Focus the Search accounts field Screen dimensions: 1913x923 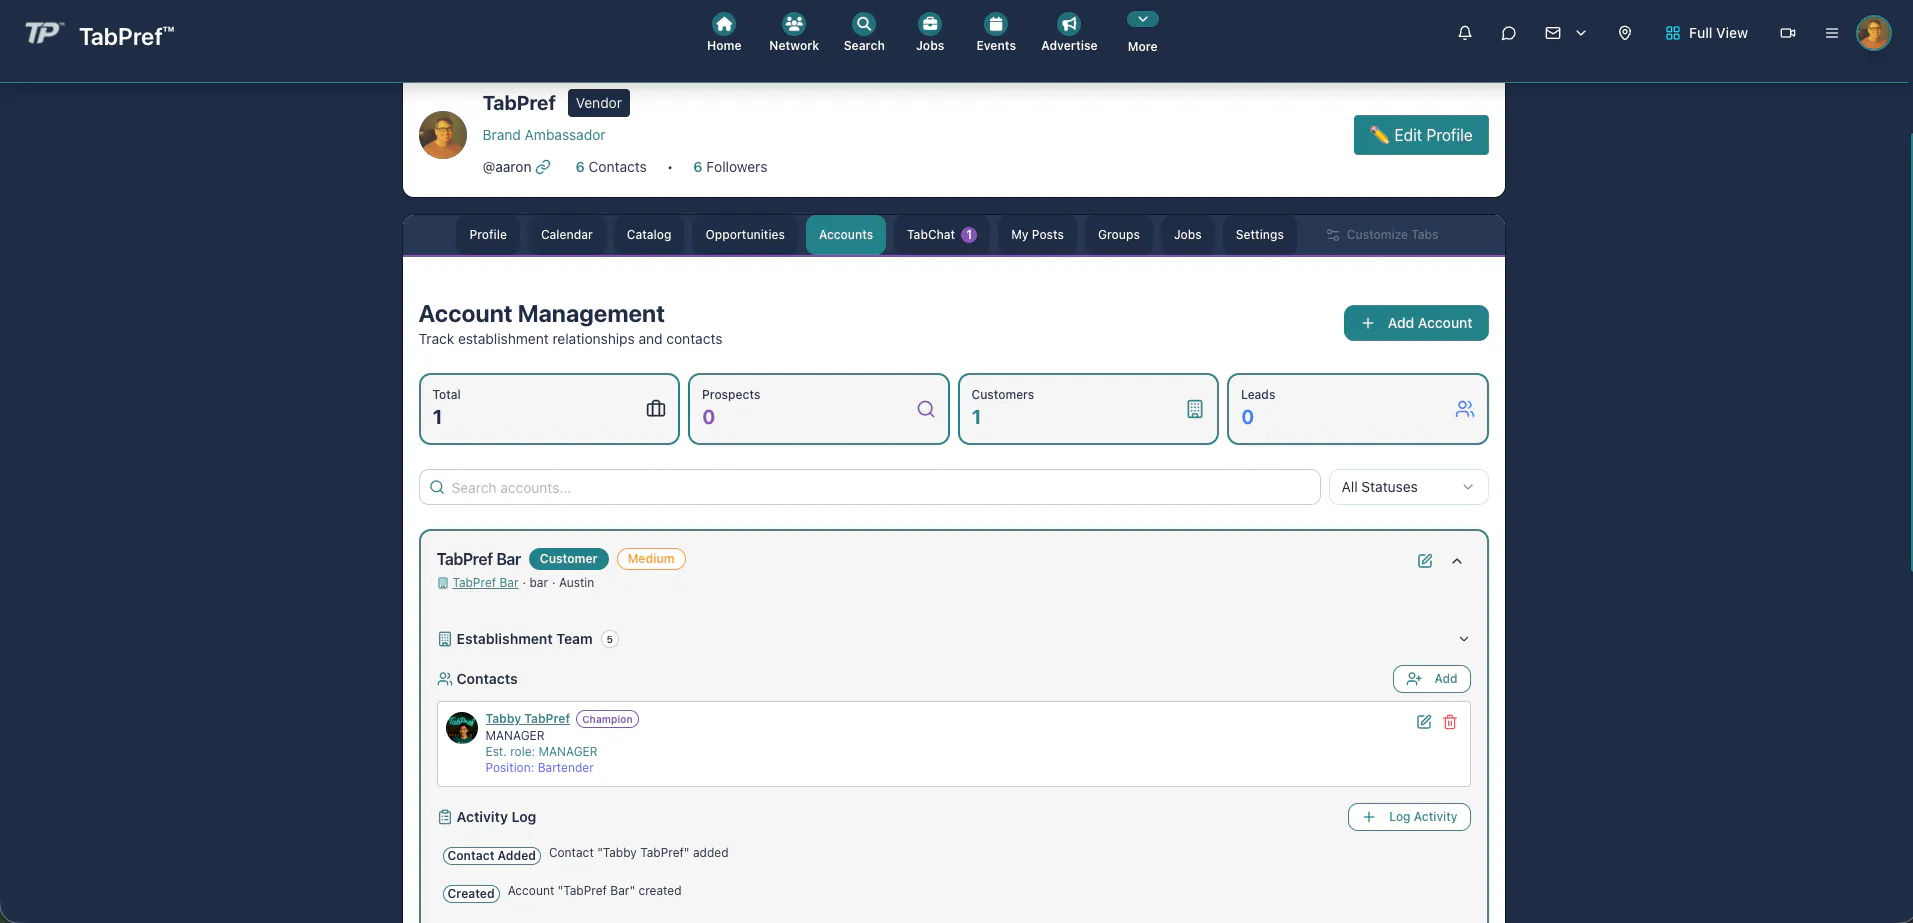[x=870, y=487]
